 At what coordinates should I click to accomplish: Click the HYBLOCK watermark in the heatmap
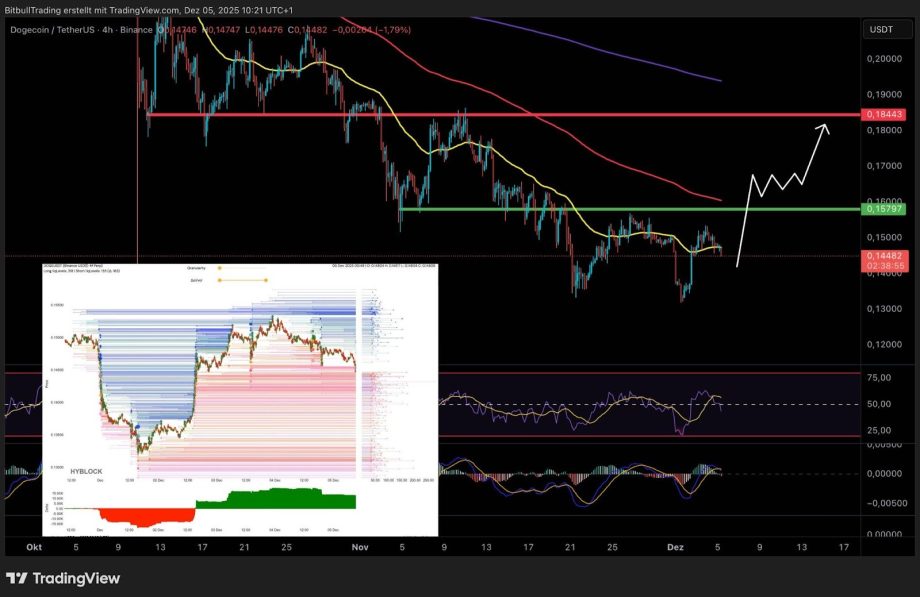click(84, 470)
